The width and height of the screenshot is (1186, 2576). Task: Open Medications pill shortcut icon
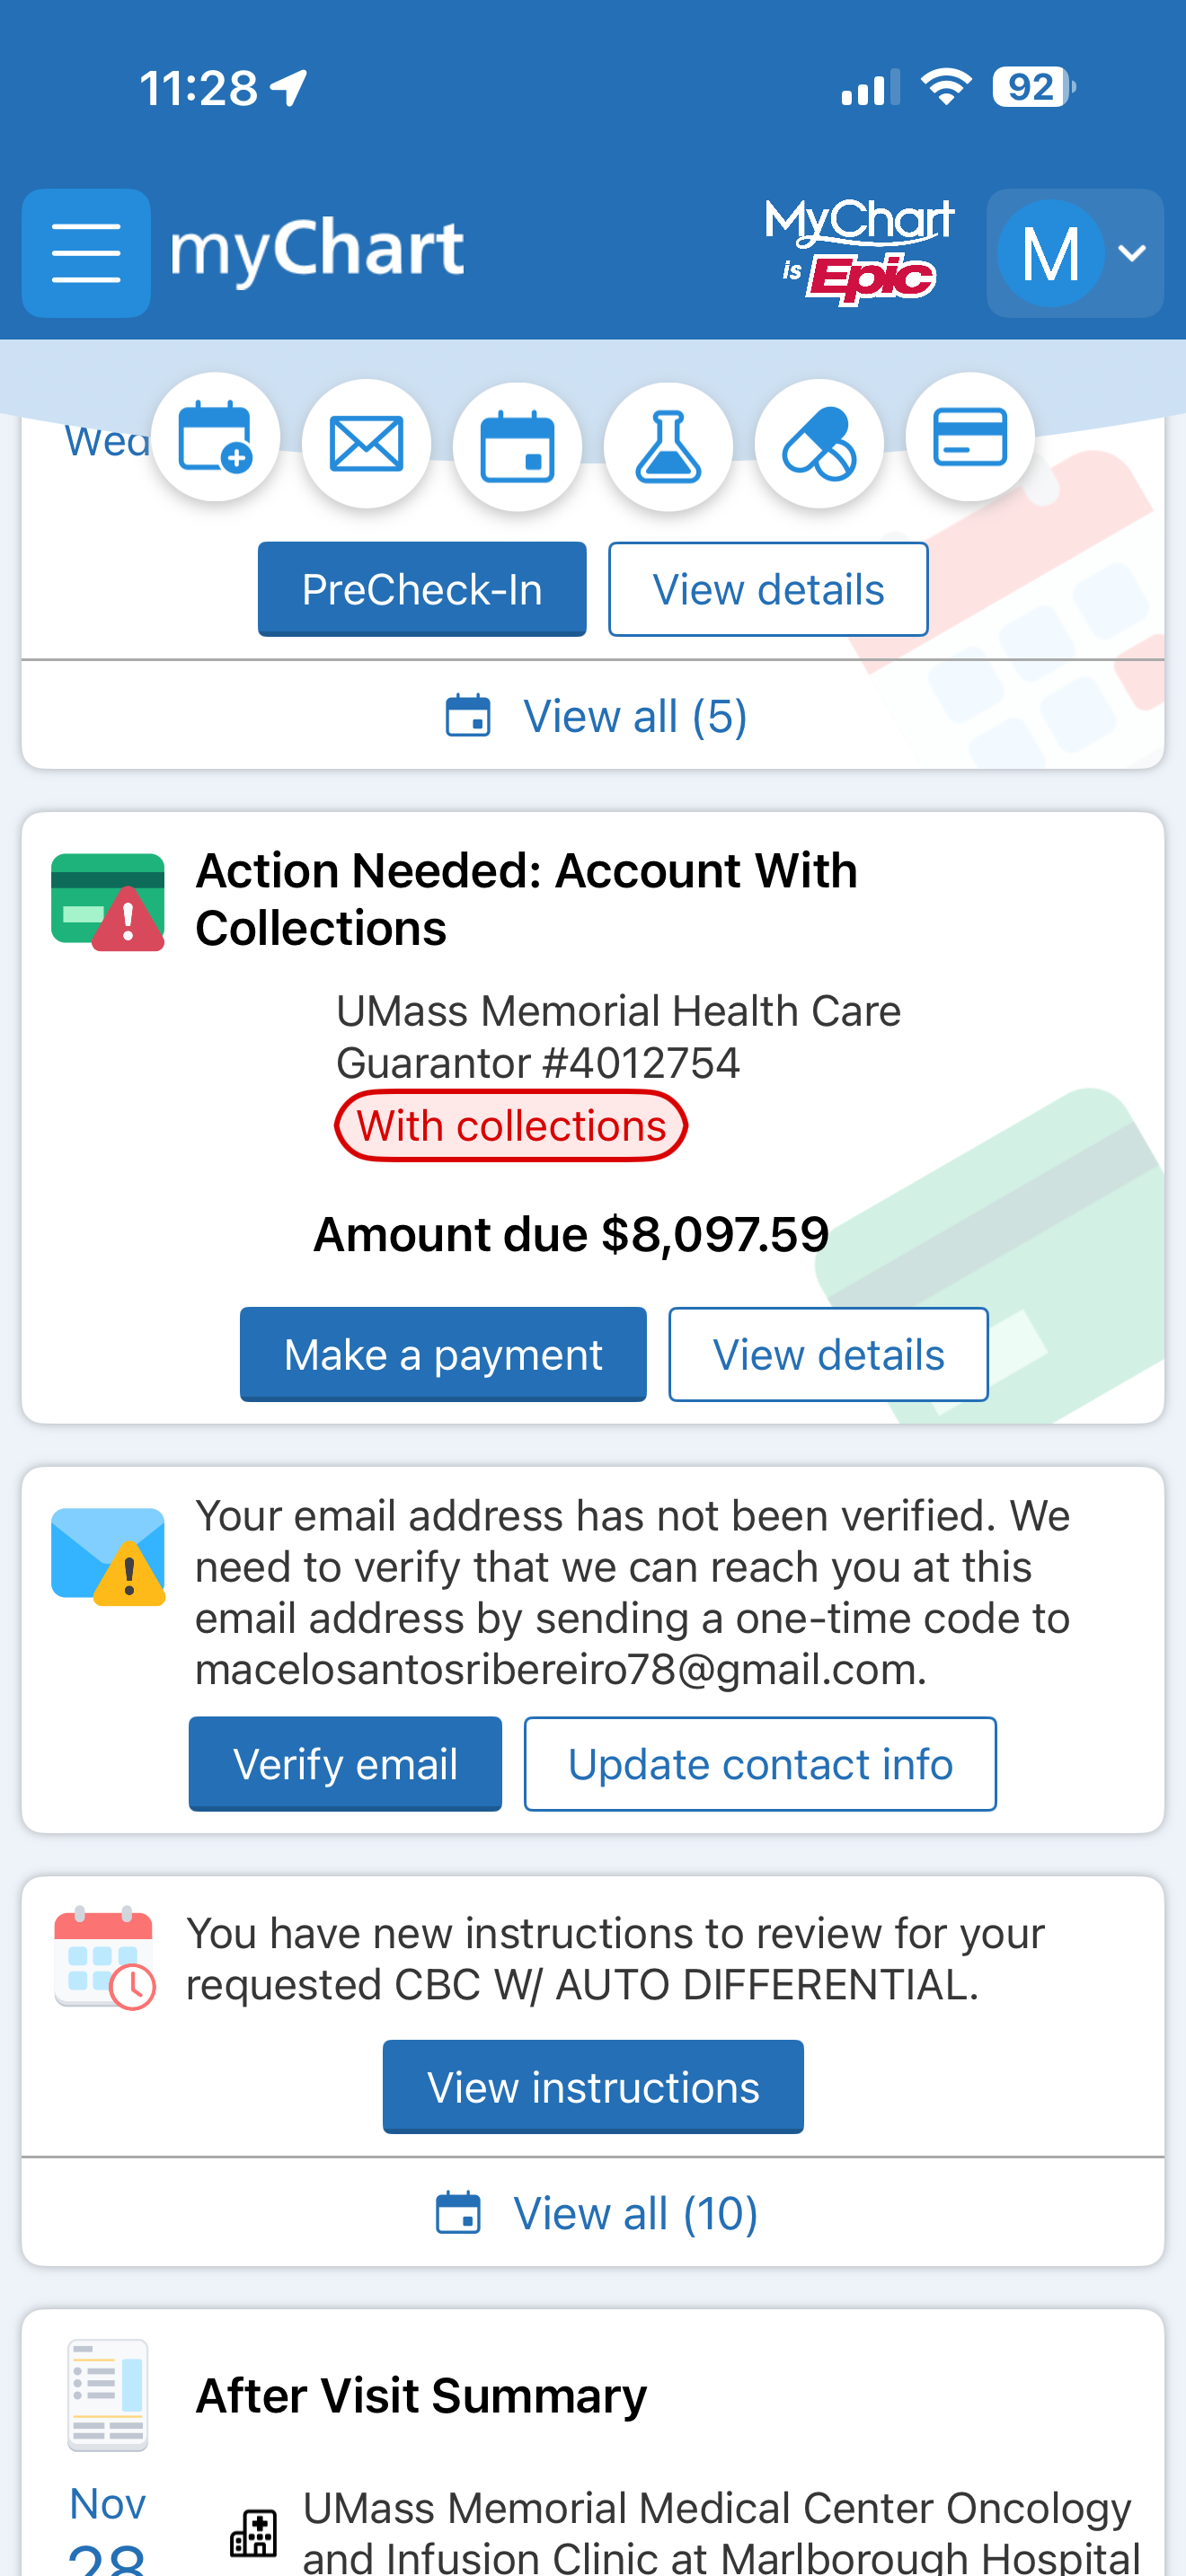tap(819, 444)
